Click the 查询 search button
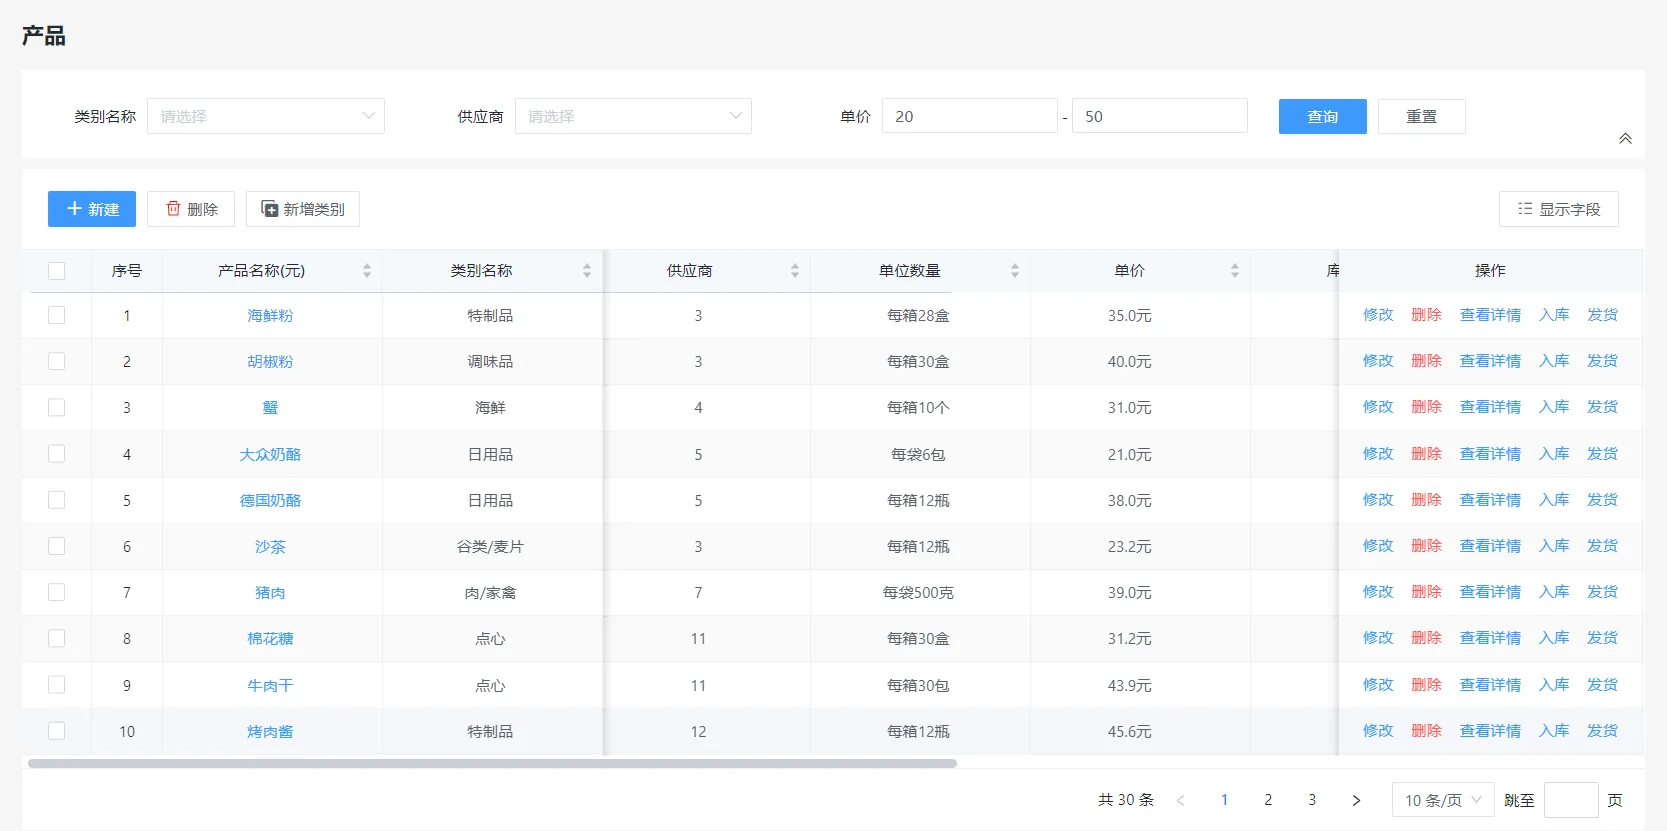Image resolution: width=1667 pixels, height=831 pixels. pos(1322,116)
